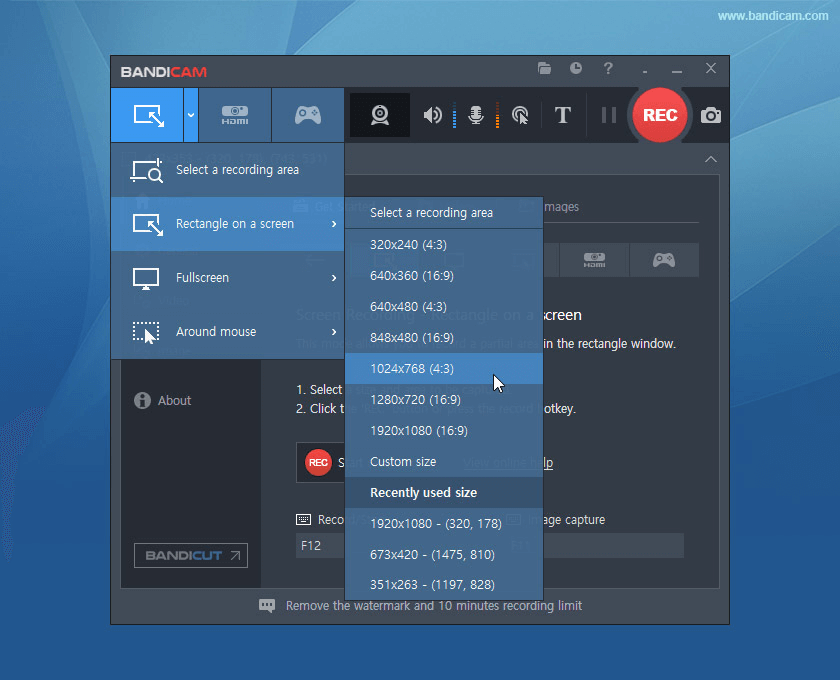The height and width of the screenshot is (680, 840).
Task: Open the BANDICUT link button
Action: coord(191,556)
